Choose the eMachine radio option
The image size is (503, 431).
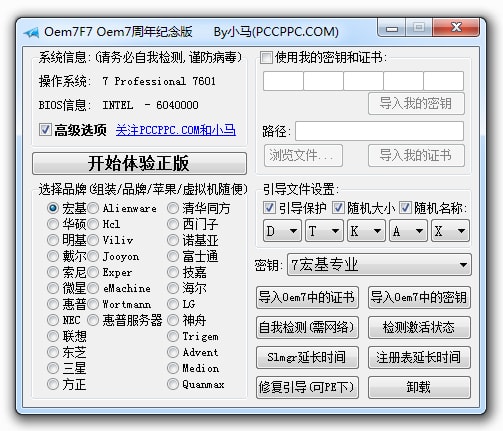[x=93, y=288]
